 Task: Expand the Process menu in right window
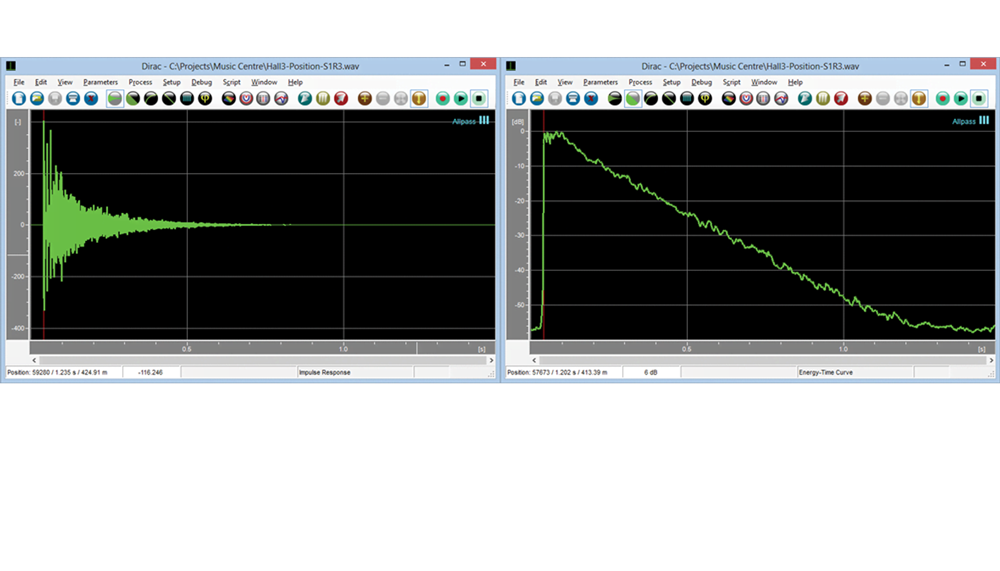pyautogui.click(x=640, y=82)
